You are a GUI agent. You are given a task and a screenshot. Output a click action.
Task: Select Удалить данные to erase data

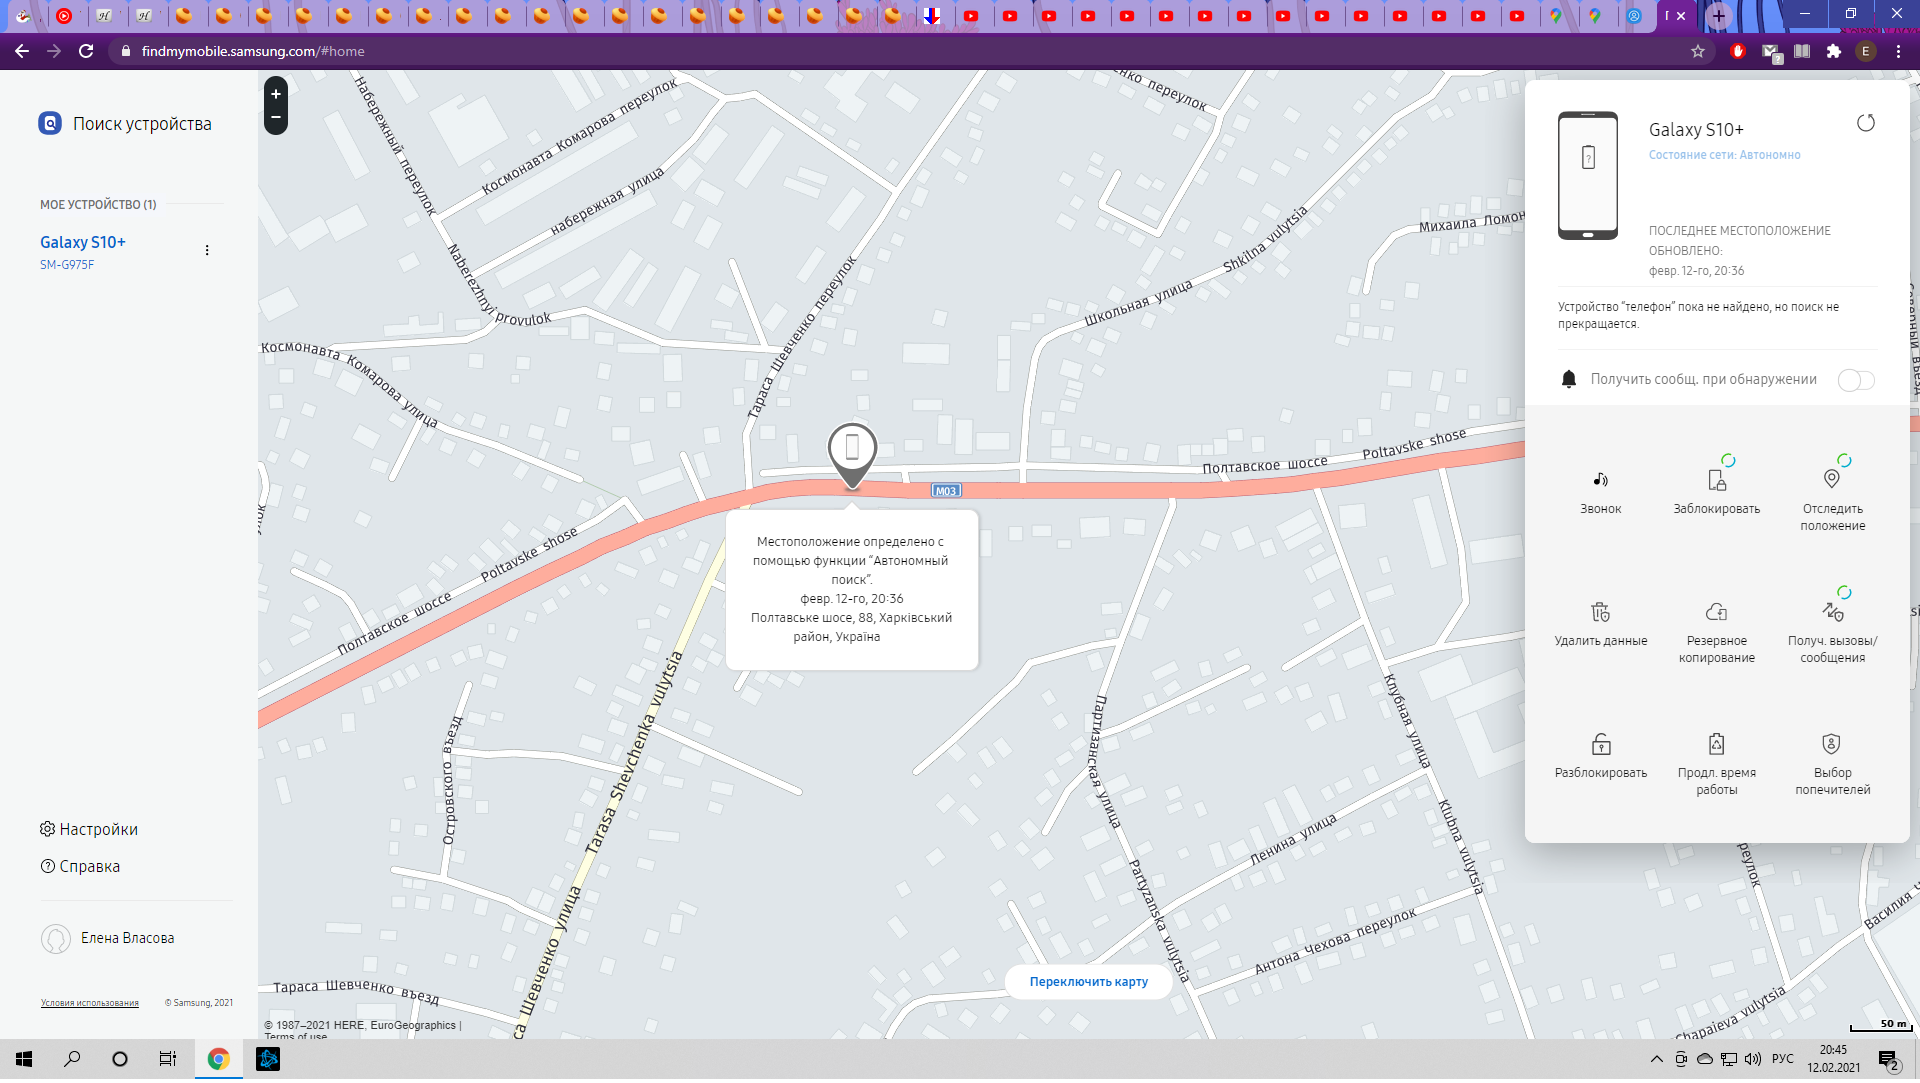(1600, 624)
